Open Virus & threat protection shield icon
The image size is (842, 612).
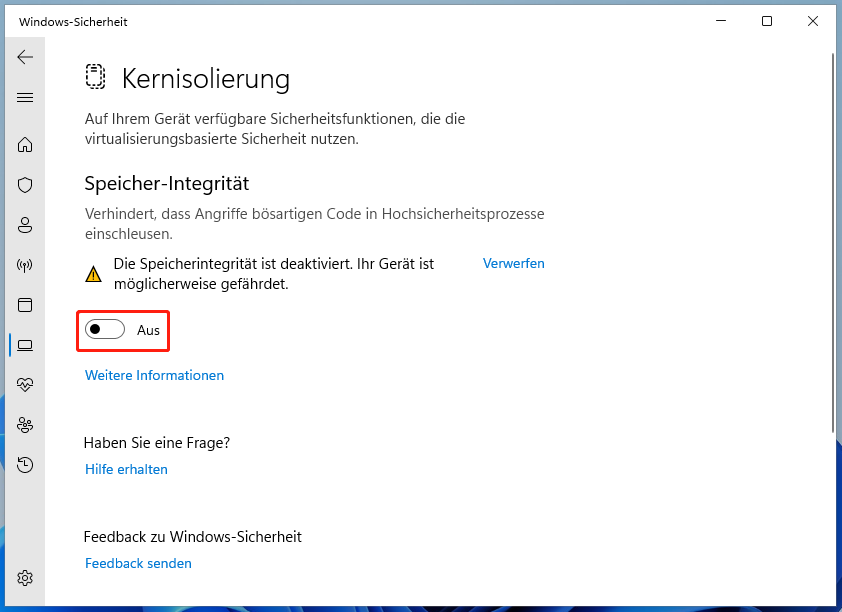point(25,185)
